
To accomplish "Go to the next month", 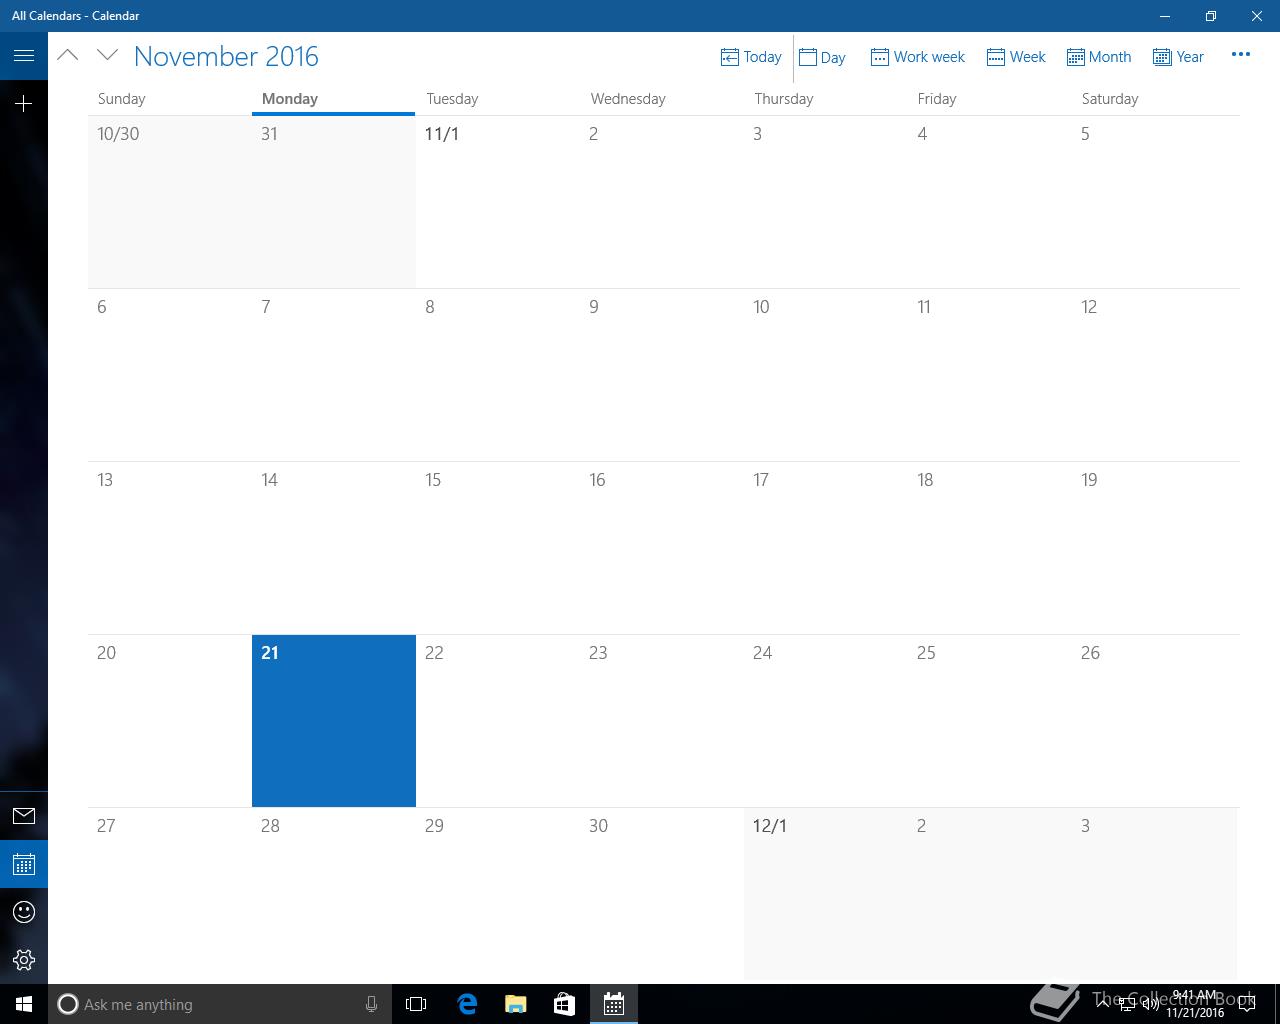I will pyautogui.click(x=107, y=55).
